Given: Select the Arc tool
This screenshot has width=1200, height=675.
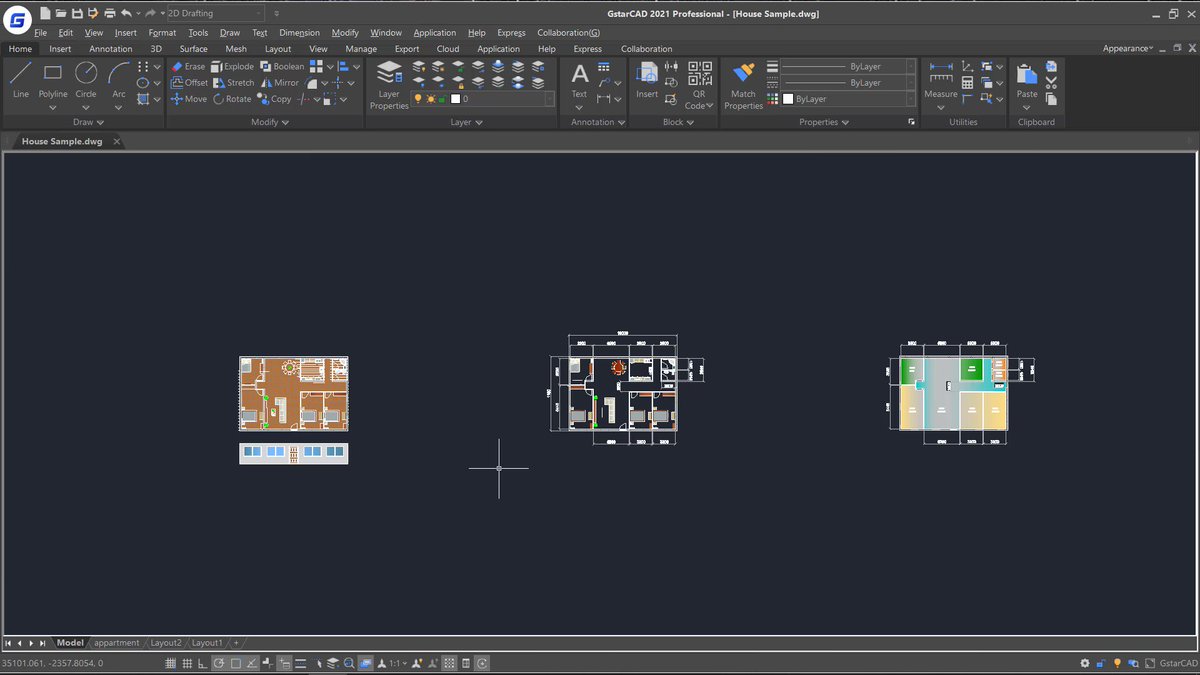Looking at the screenshot, I should click(x=119, y=80).
